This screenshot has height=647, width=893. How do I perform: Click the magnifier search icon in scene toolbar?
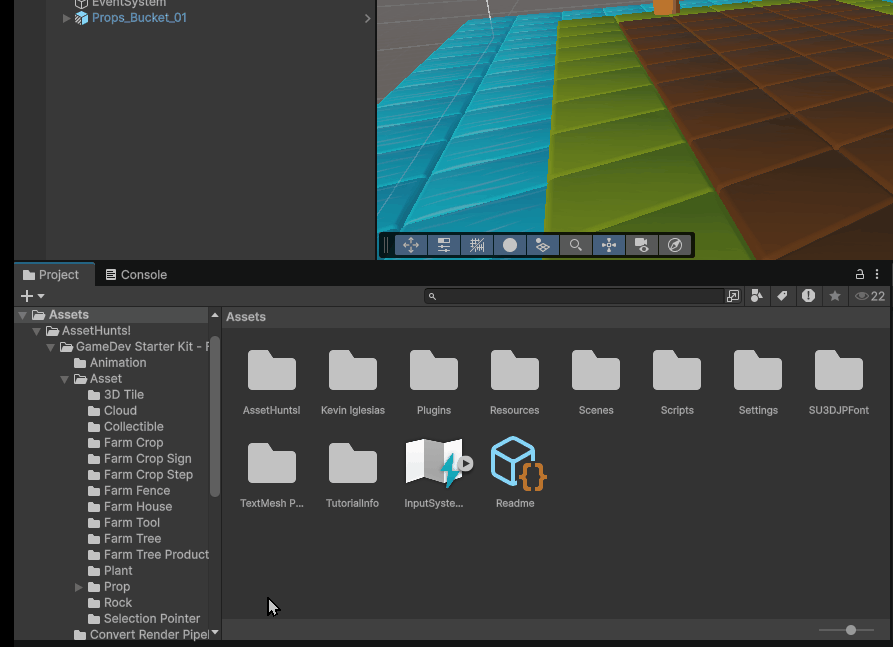tap(576, 245)
